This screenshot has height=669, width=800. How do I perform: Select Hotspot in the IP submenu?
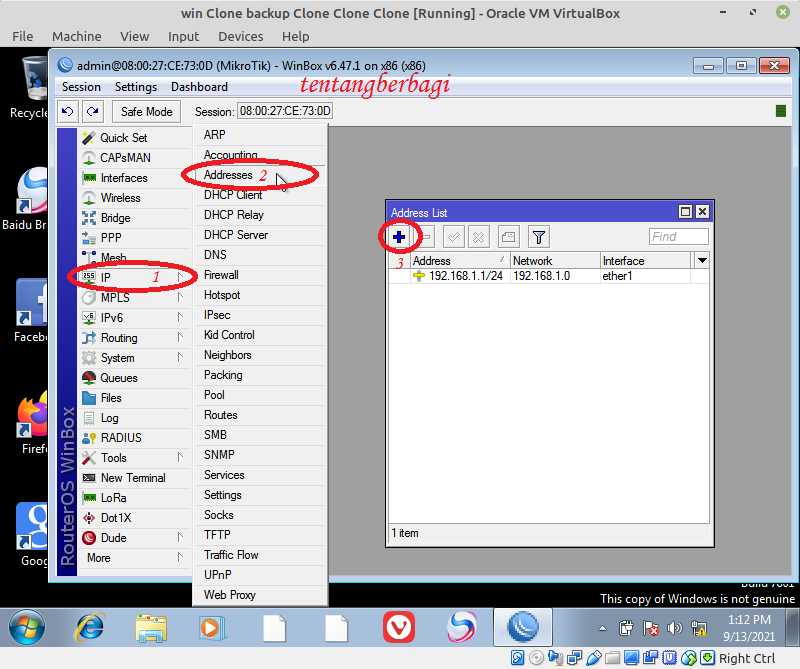point(259,295)
